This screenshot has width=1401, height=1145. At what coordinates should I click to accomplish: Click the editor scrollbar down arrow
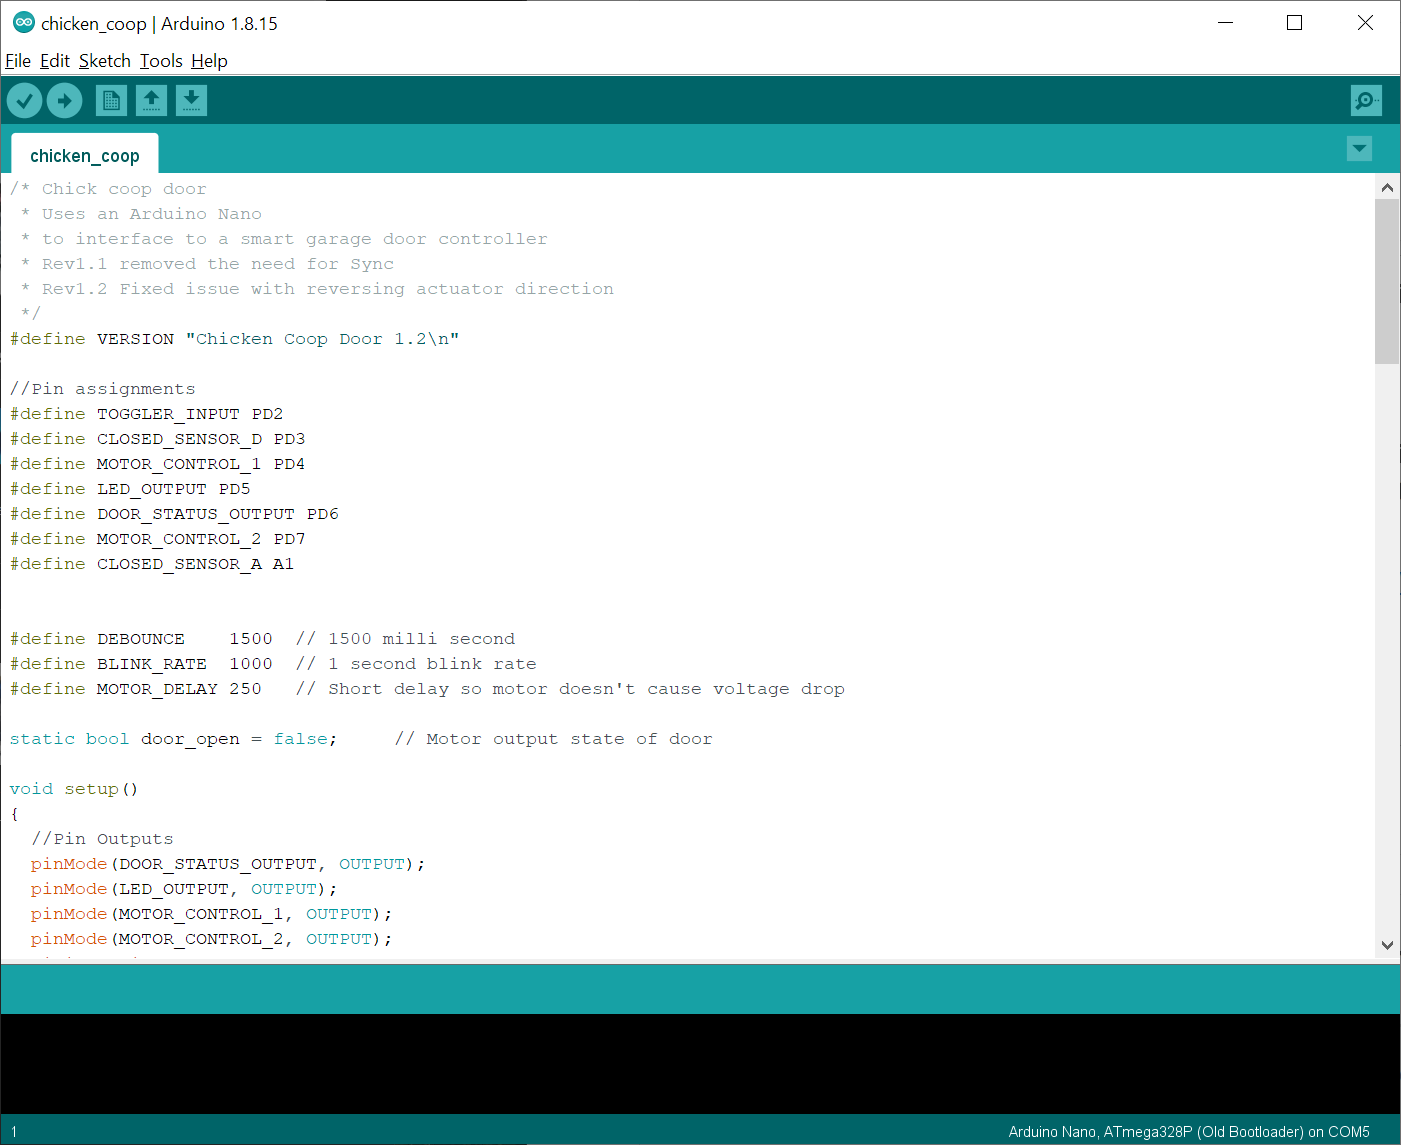[x=1387, y=945]
